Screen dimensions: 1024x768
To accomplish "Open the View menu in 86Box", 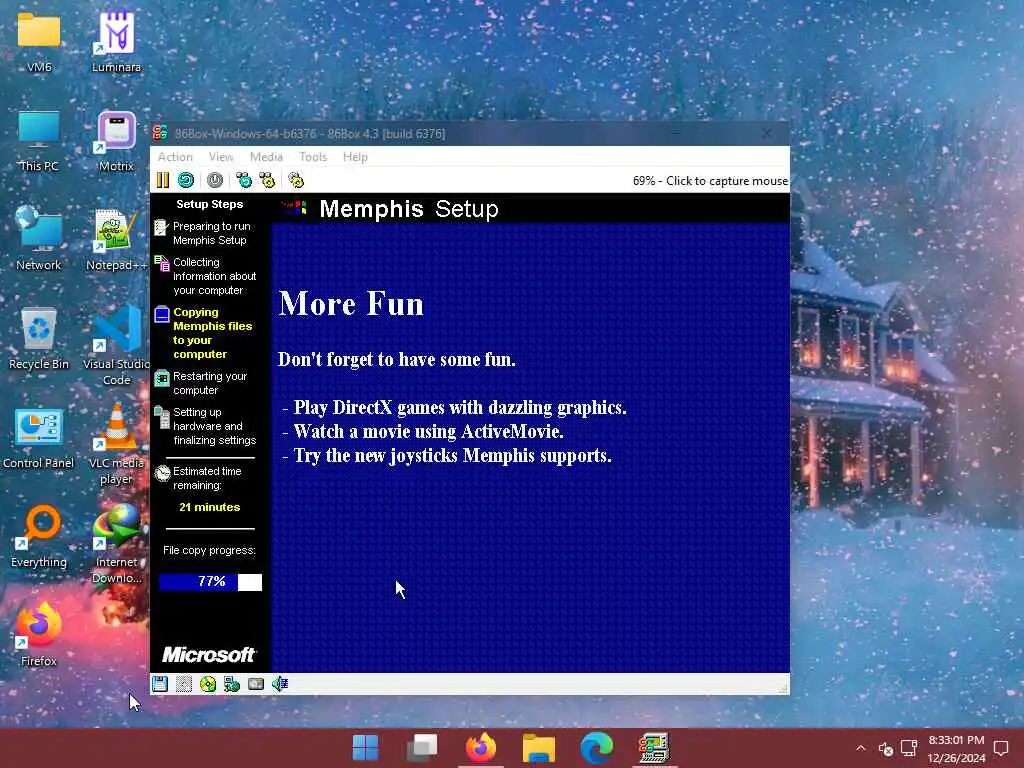I will coord(221,157).
